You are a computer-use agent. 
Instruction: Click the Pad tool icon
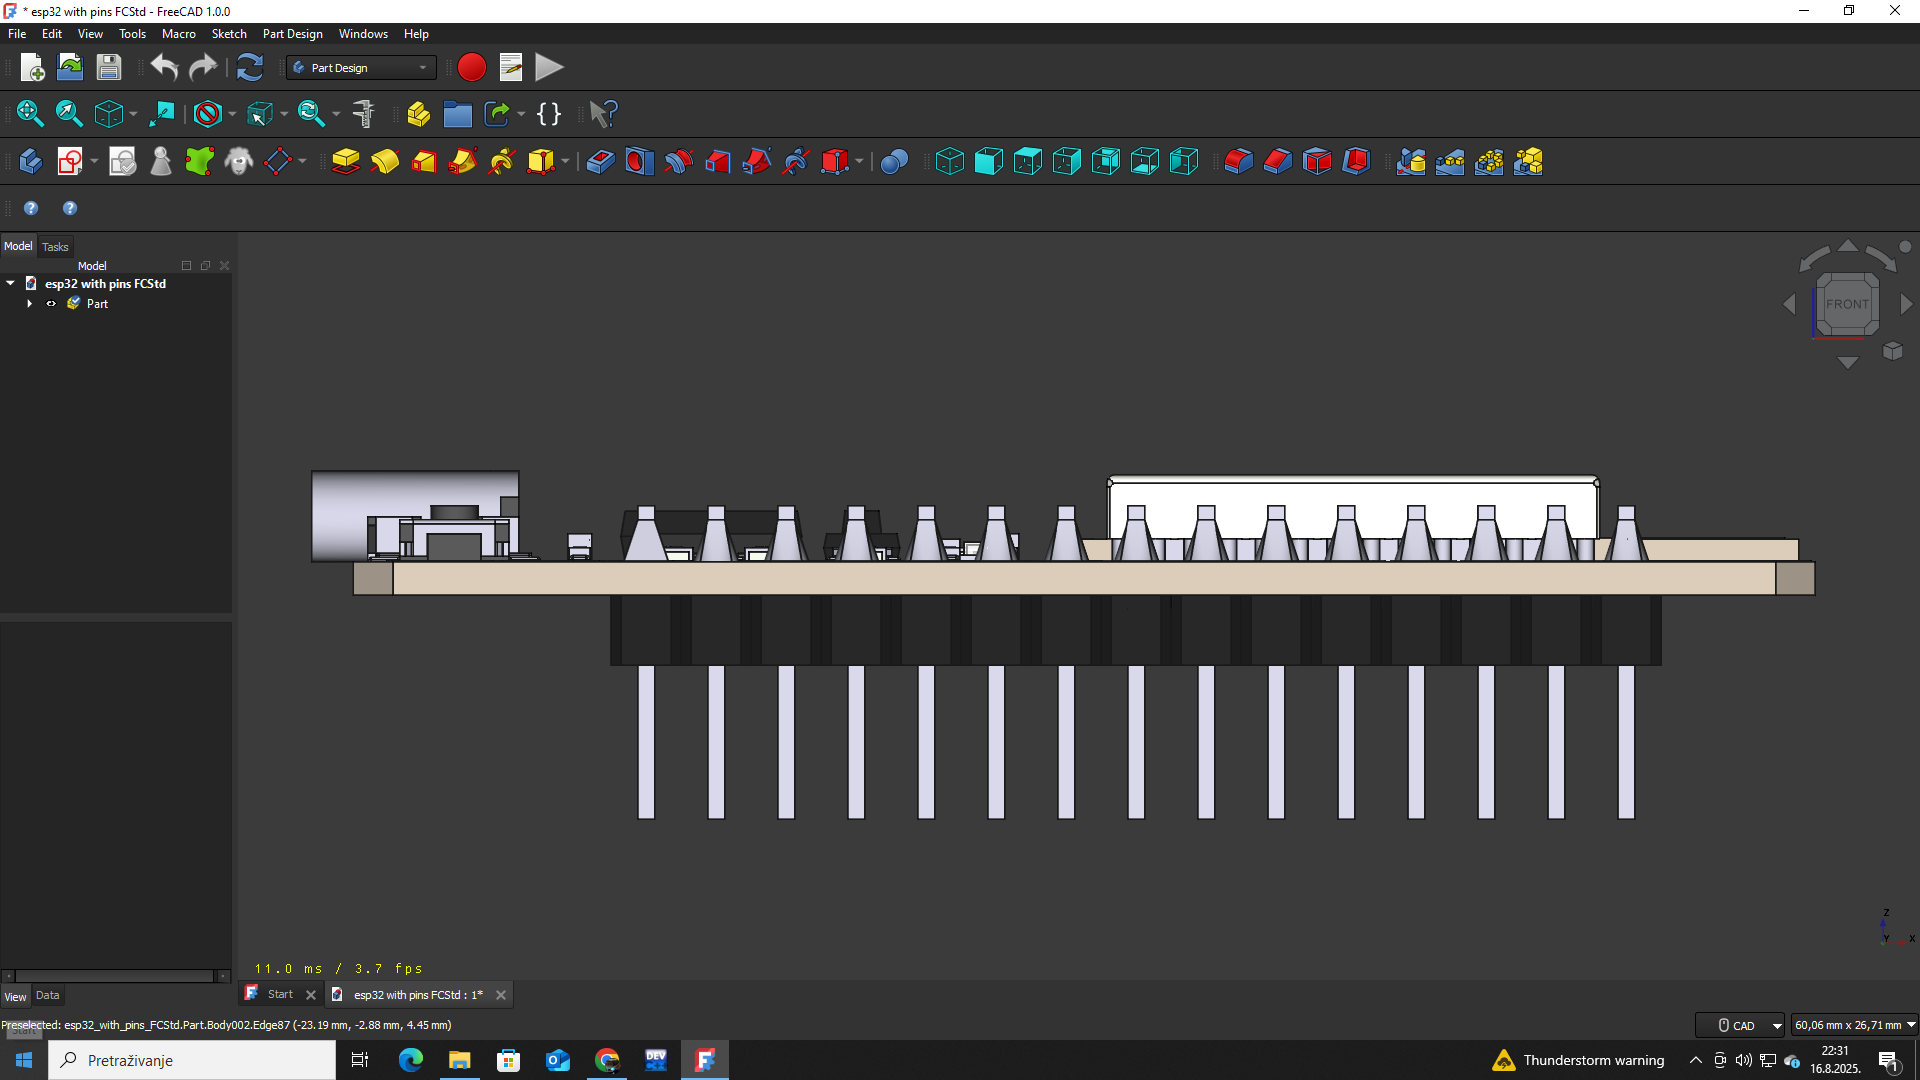point(345,162)
